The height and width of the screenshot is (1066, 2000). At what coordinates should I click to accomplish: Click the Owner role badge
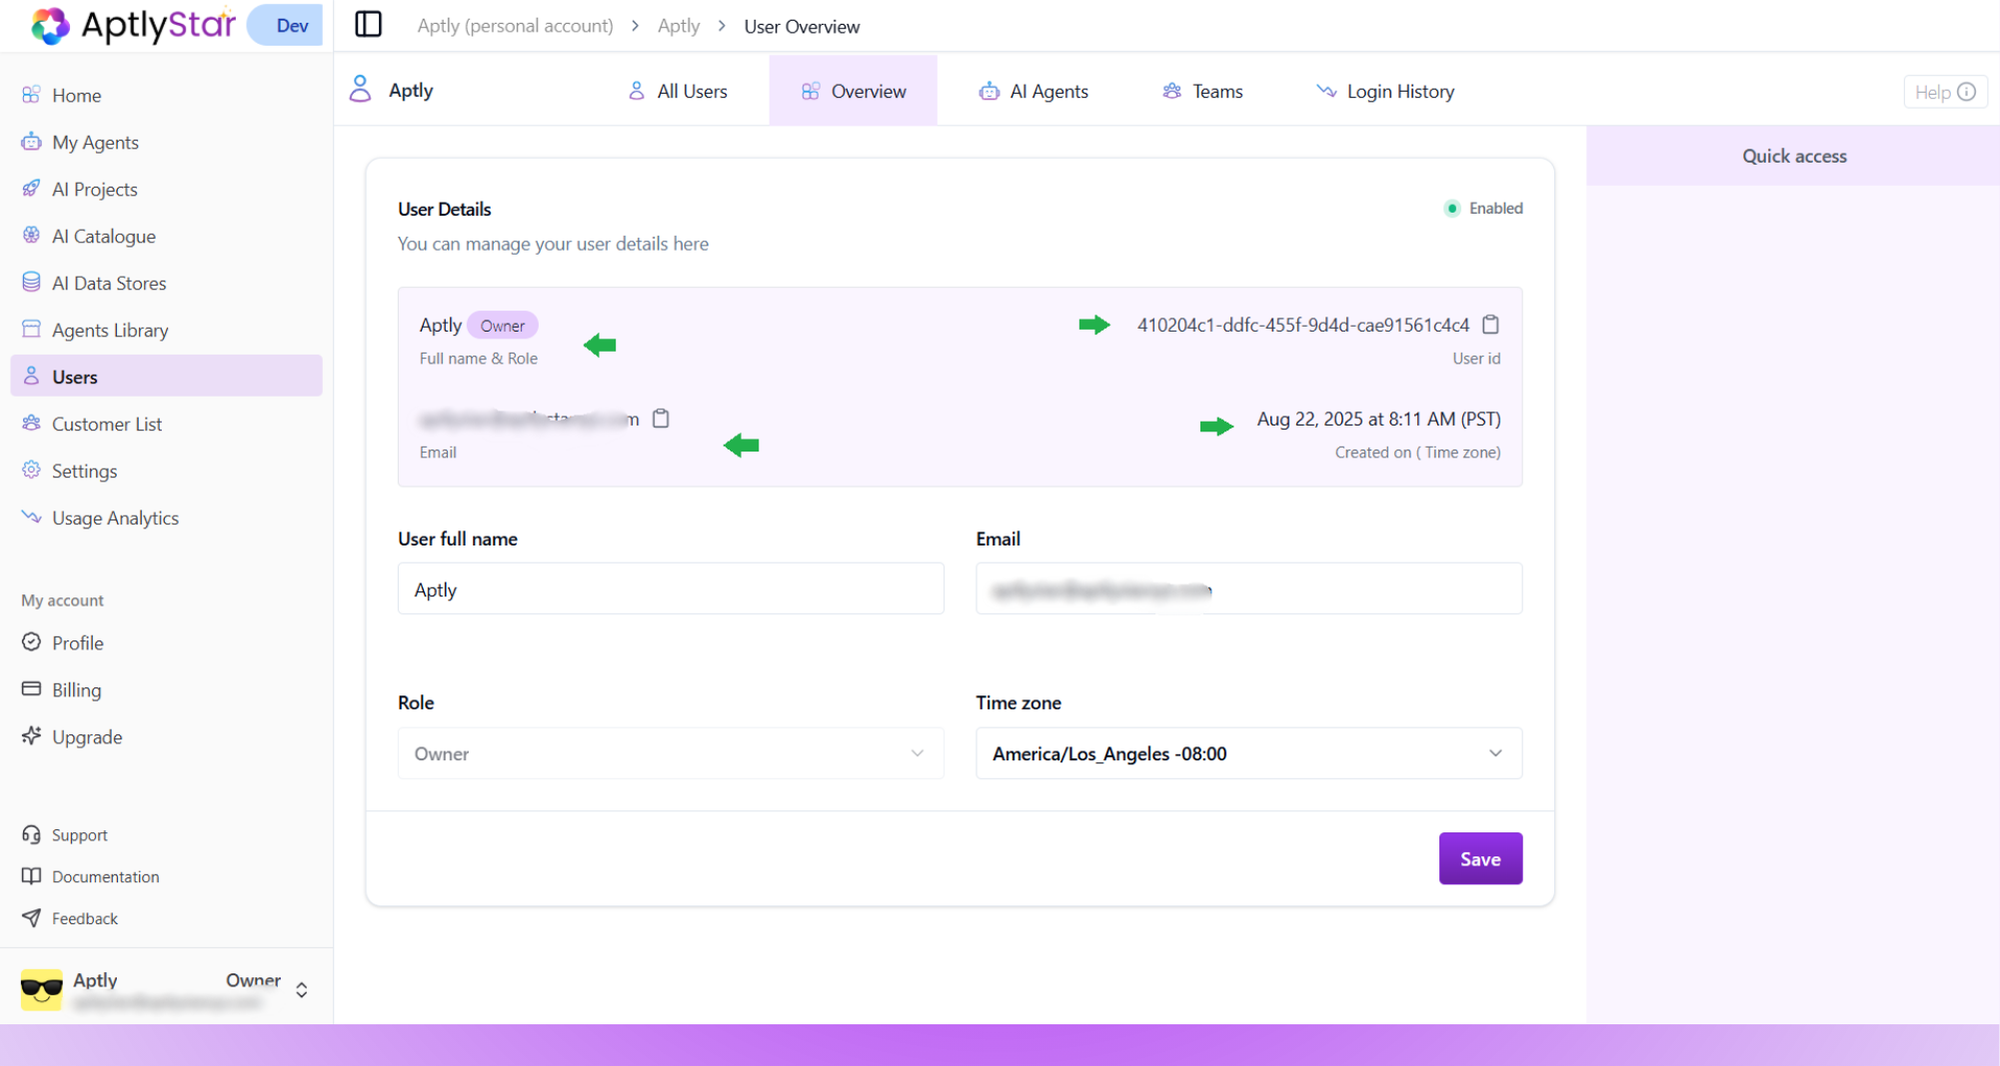pos(503,326)
